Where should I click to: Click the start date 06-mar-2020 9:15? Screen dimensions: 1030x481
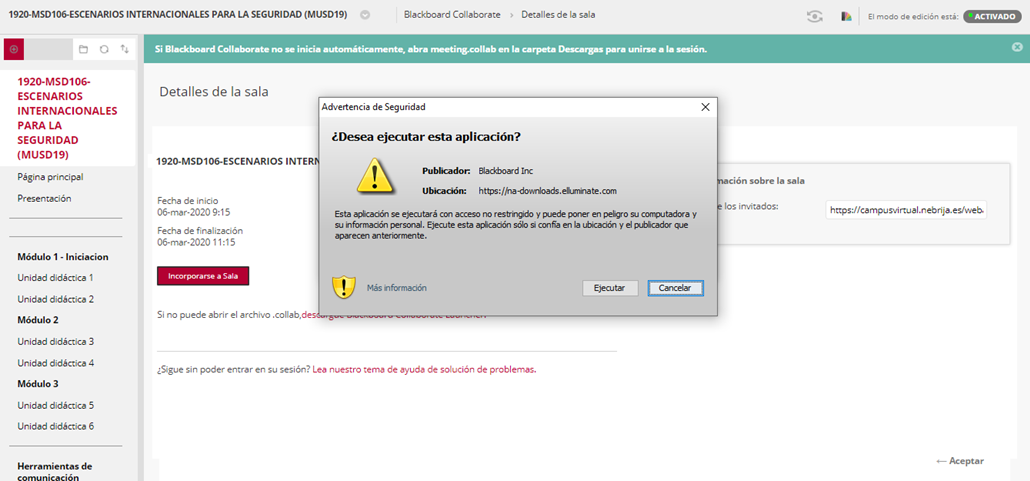click(194, 212)
